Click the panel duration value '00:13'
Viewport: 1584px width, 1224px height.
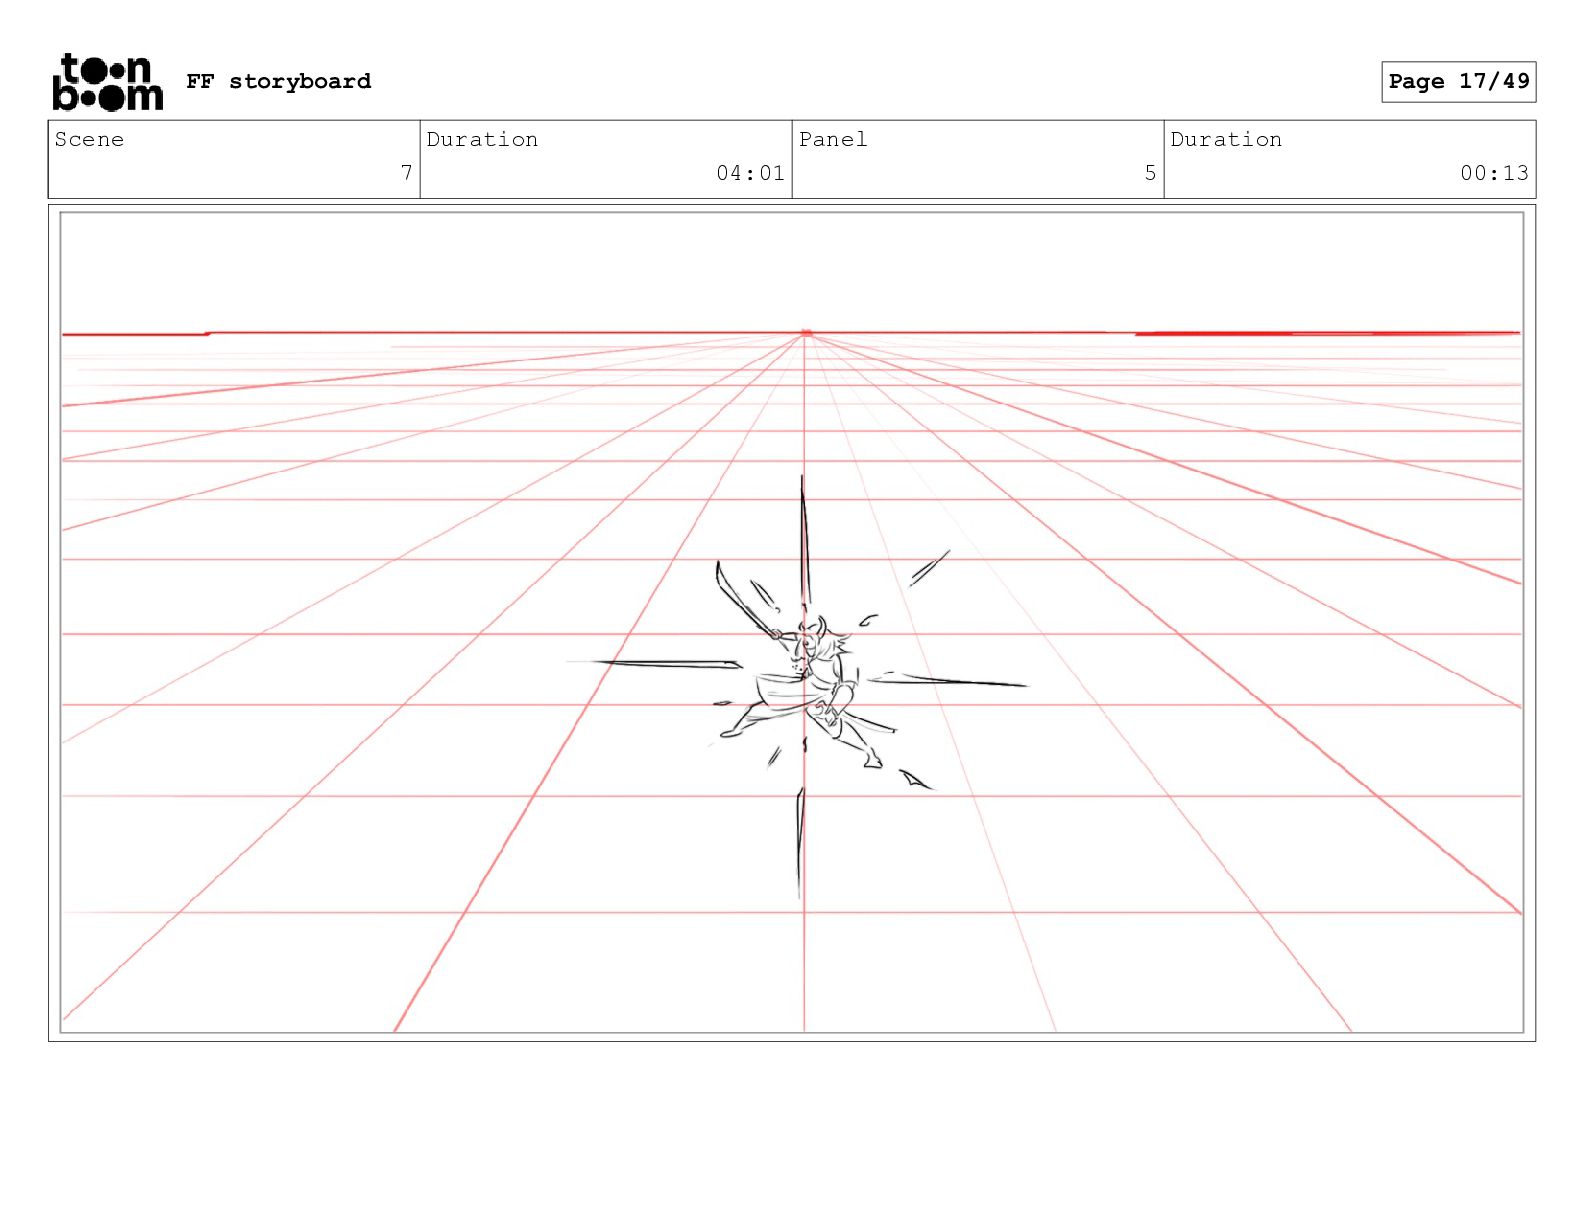1494,172
